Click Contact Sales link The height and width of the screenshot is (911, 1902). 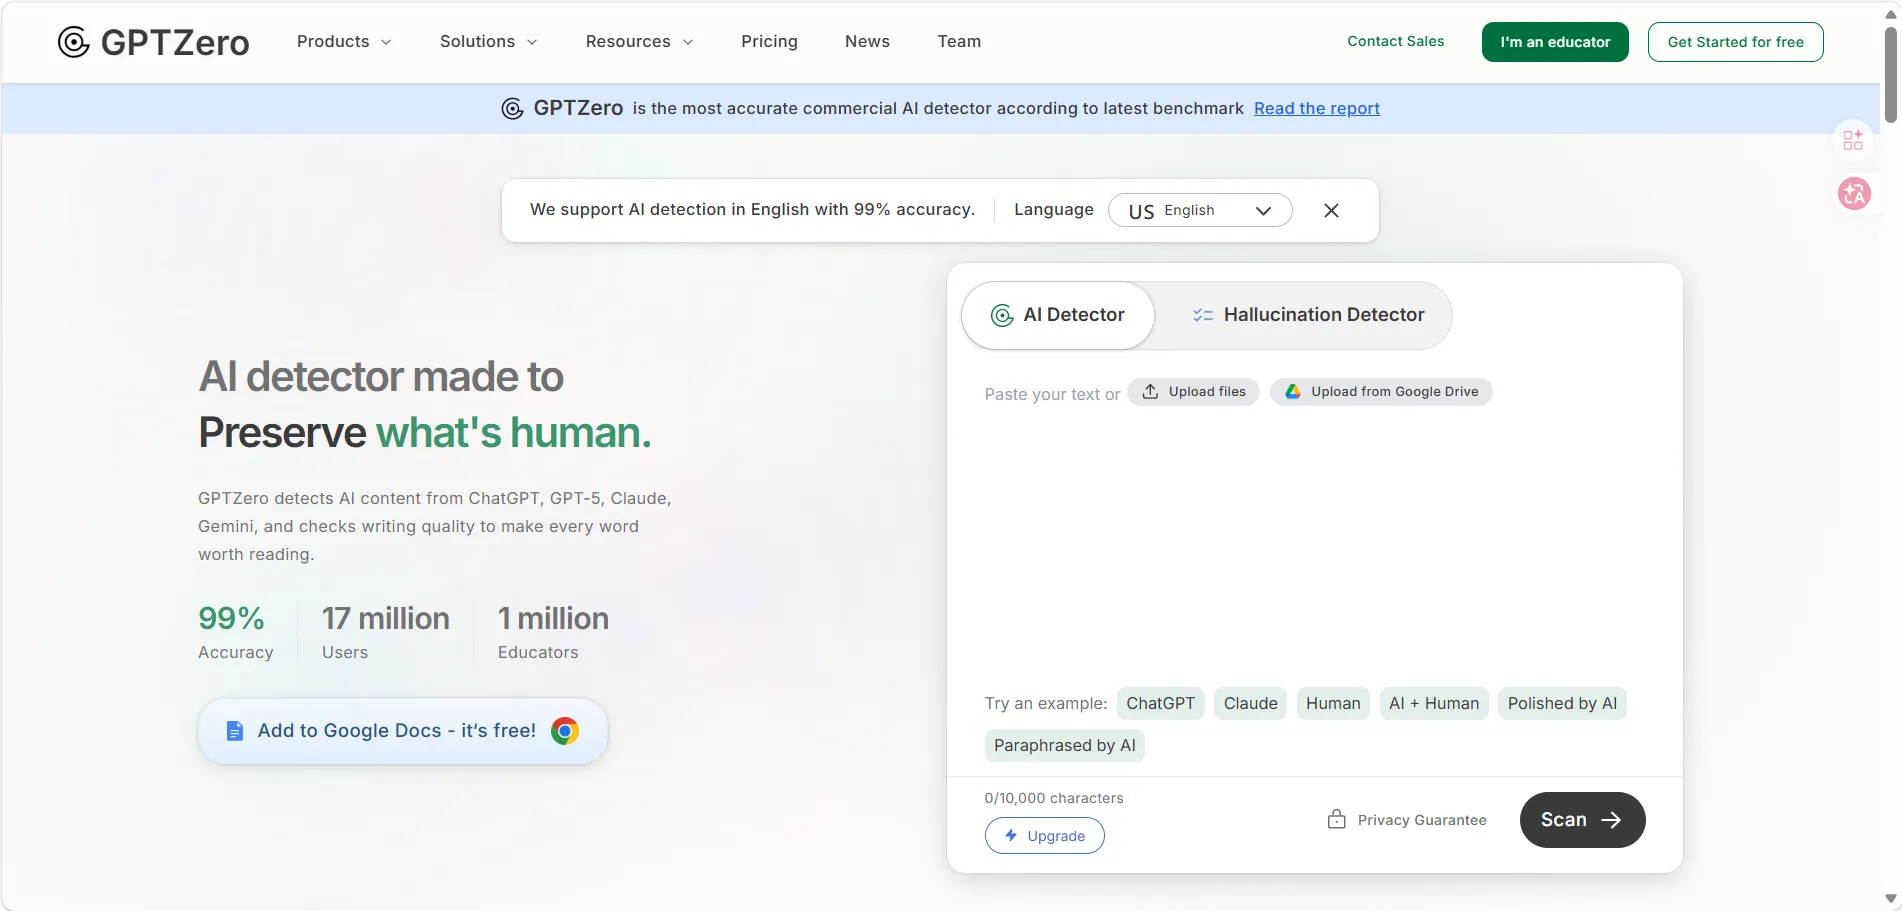point(1395,41)
